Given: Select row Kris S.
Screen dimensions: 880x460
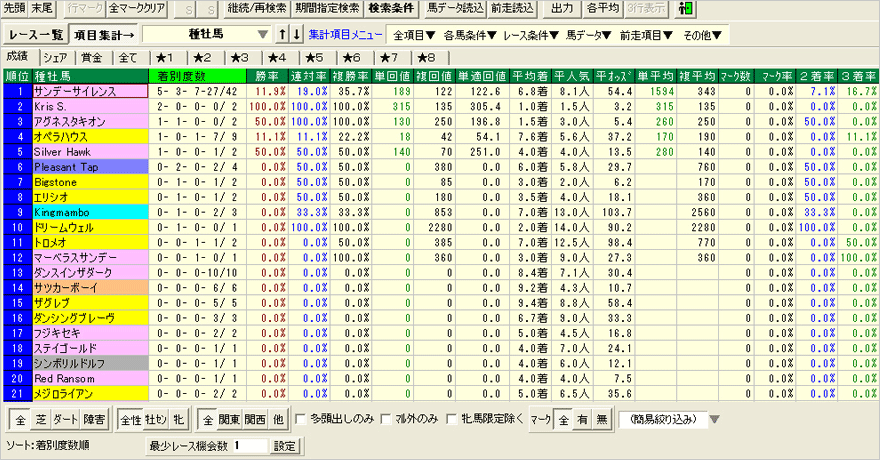Looking at the screenshot, I should tap(90, 107).
